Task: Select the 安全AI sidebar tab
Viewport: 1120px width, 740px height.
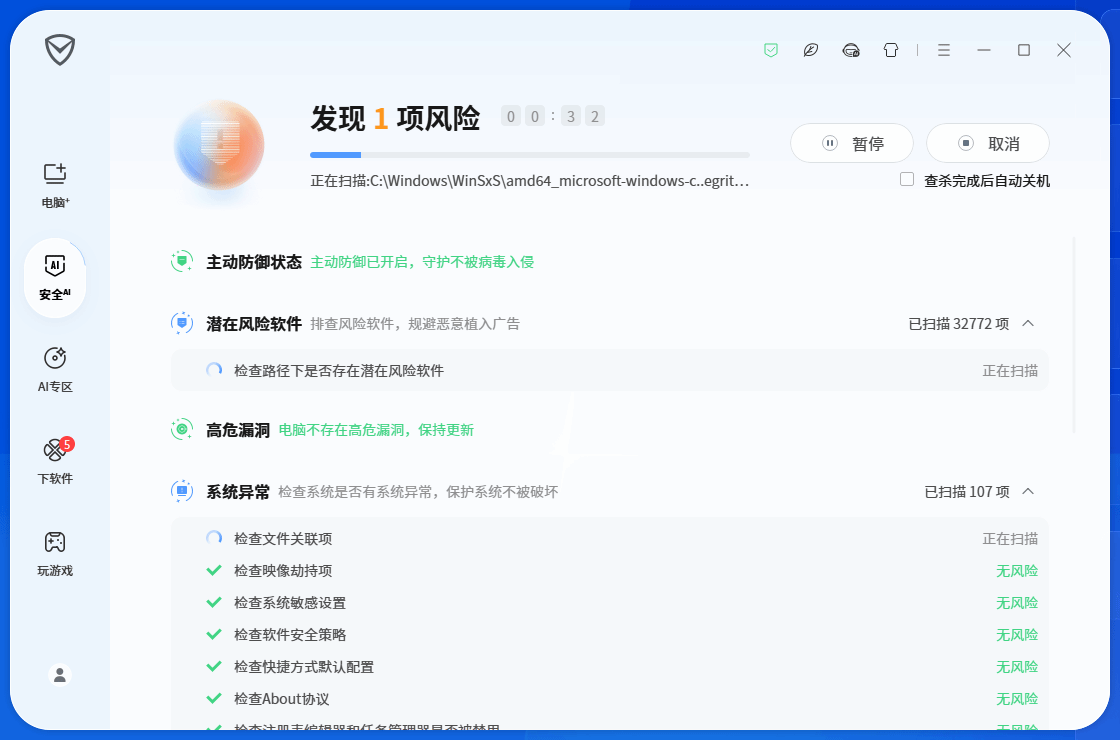Action: click(55, 278)
